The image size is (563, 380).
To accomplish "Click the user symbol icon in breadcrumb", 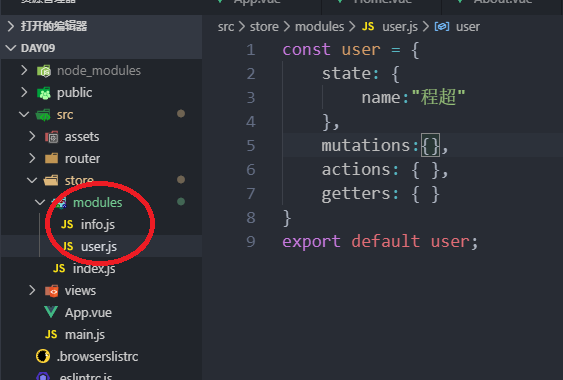I will (442, 27).
